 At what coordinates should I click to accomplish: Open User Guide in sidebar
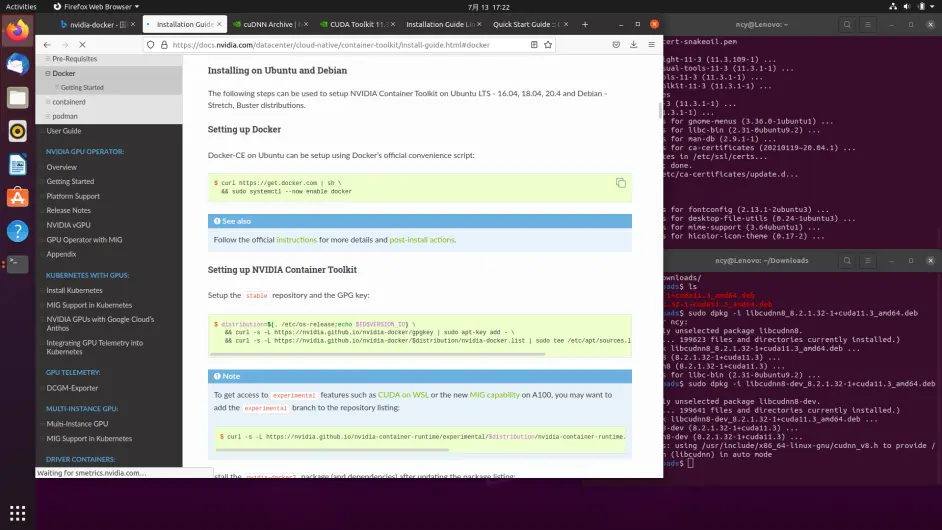click(x=64, y=131)
